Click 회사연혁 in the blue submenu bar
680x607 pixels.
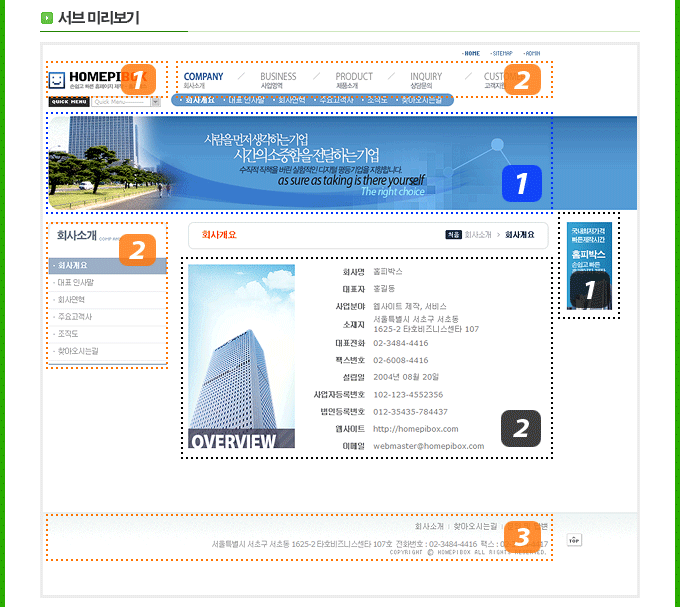point(292,100)
